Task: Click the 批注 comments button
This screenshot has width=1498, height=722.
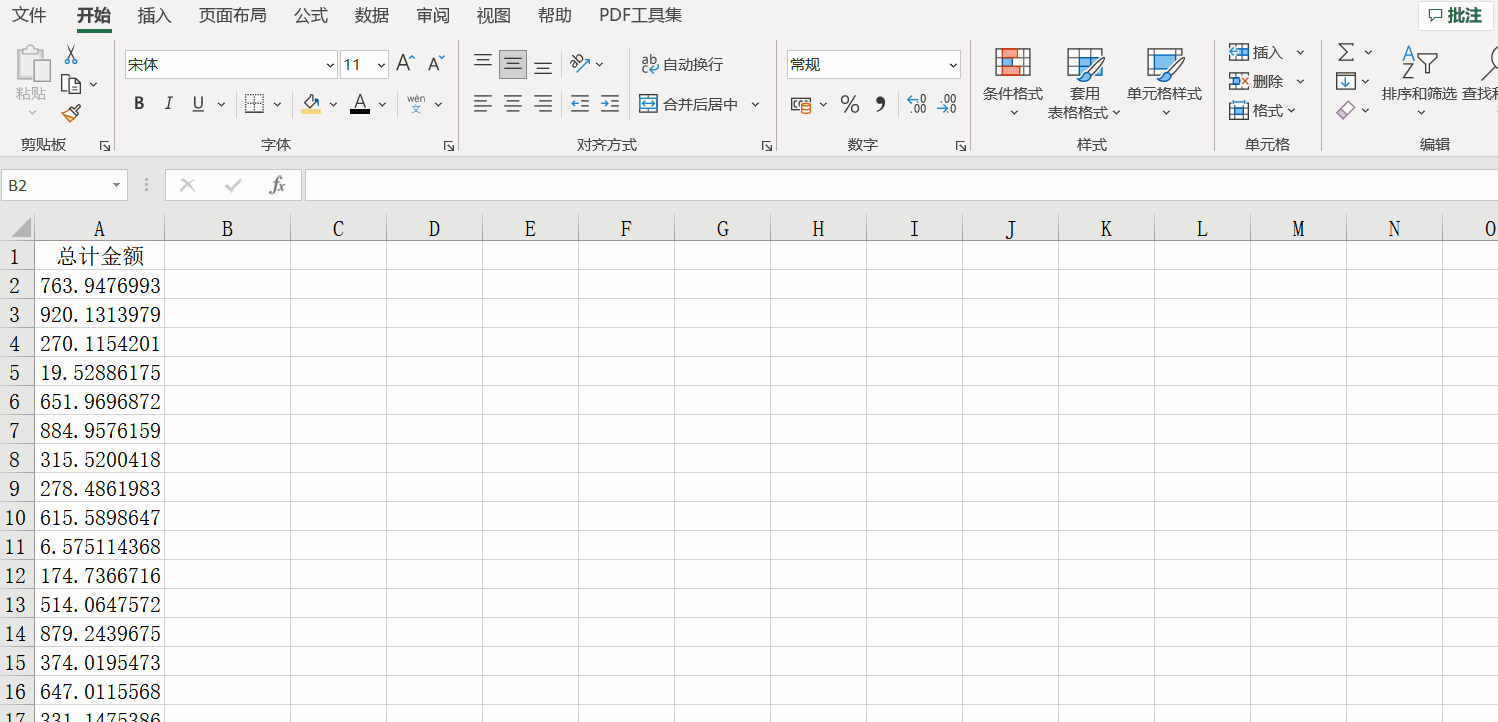Action: pyautogui.click(x=1454, y=15)
